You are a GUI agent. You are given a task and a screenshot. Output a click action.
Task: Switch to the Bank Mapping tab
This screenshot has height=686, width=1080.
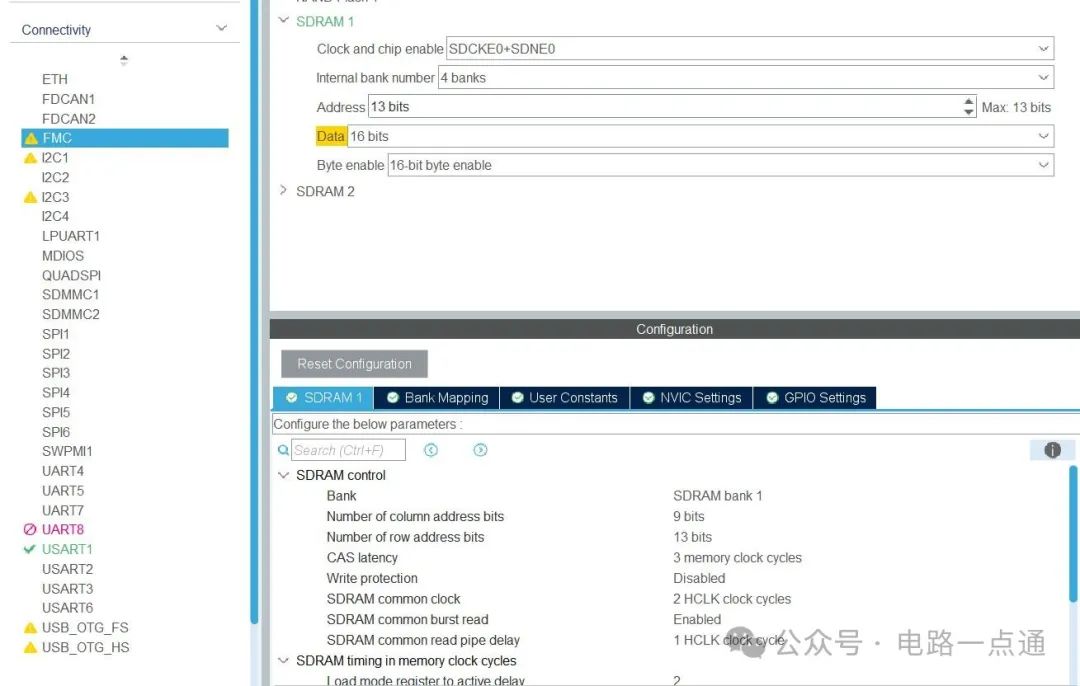coord(437,397)
